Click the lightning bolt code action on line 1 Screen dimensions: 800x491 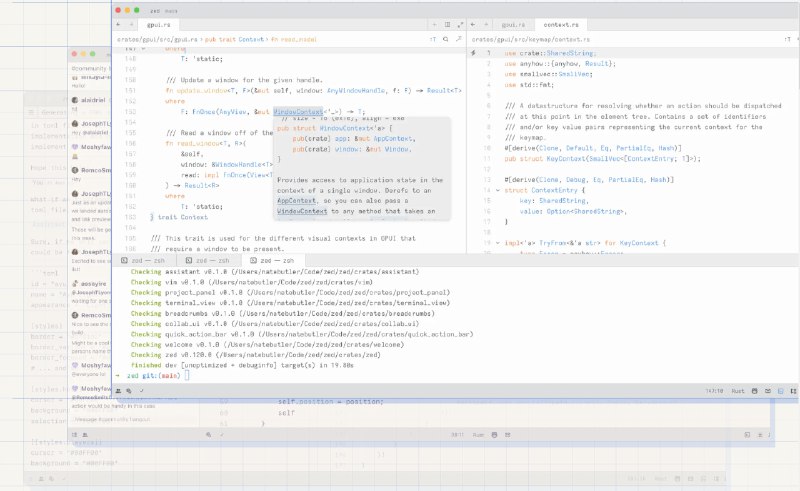pos(474,52)
